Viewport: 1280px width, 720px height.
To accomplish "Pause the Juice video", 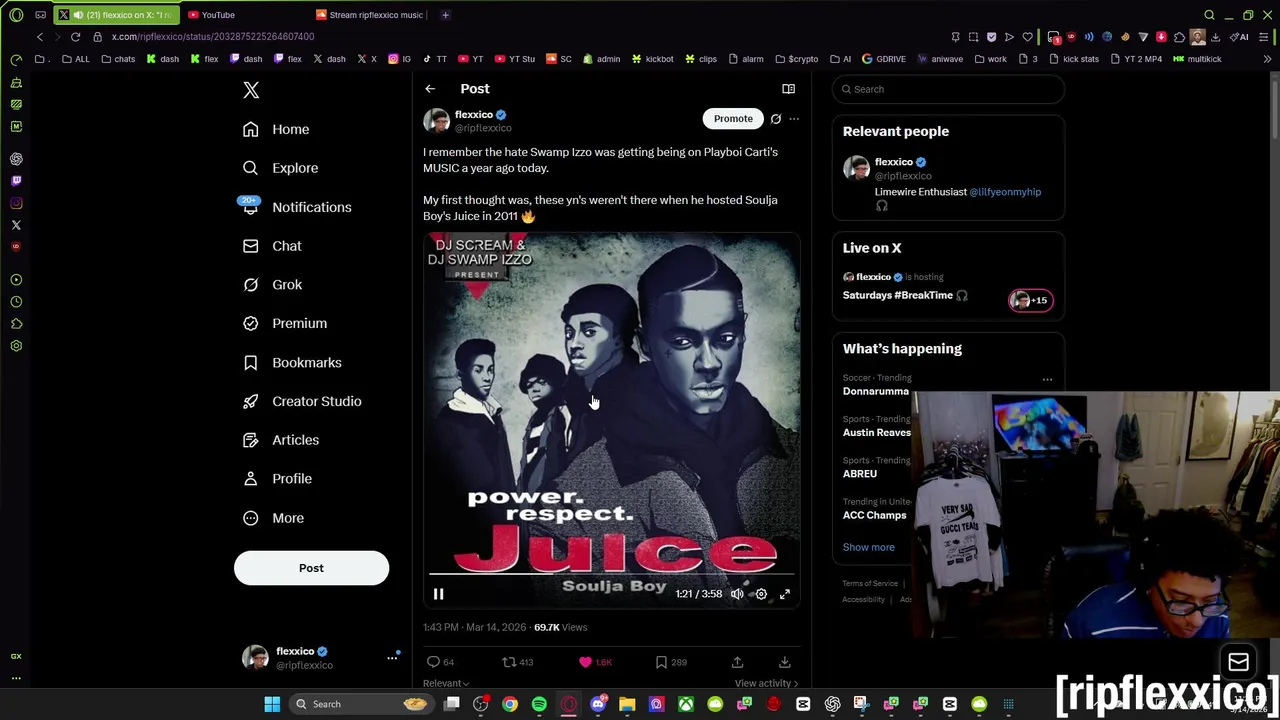I will [438, 594].
